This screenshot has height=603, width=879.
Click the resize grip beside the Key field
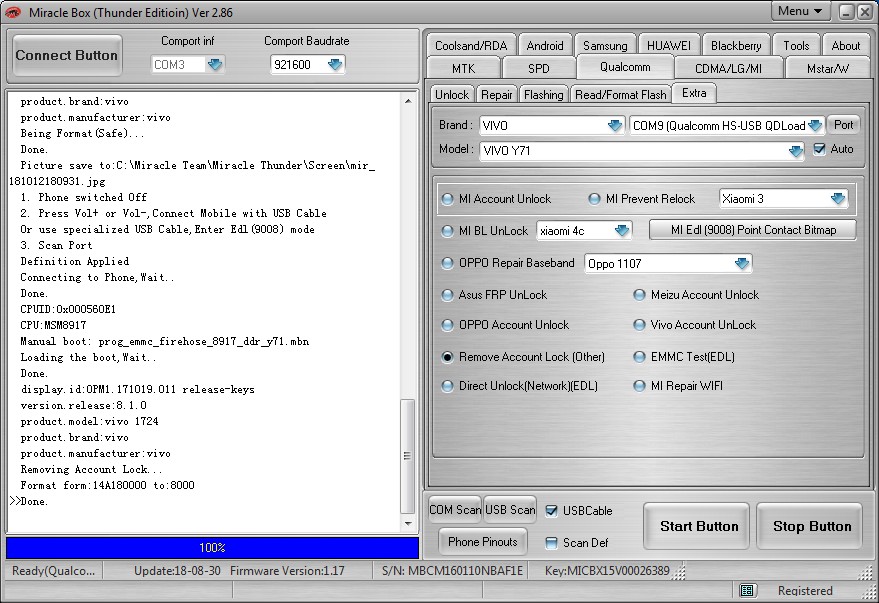coord(679,571)
